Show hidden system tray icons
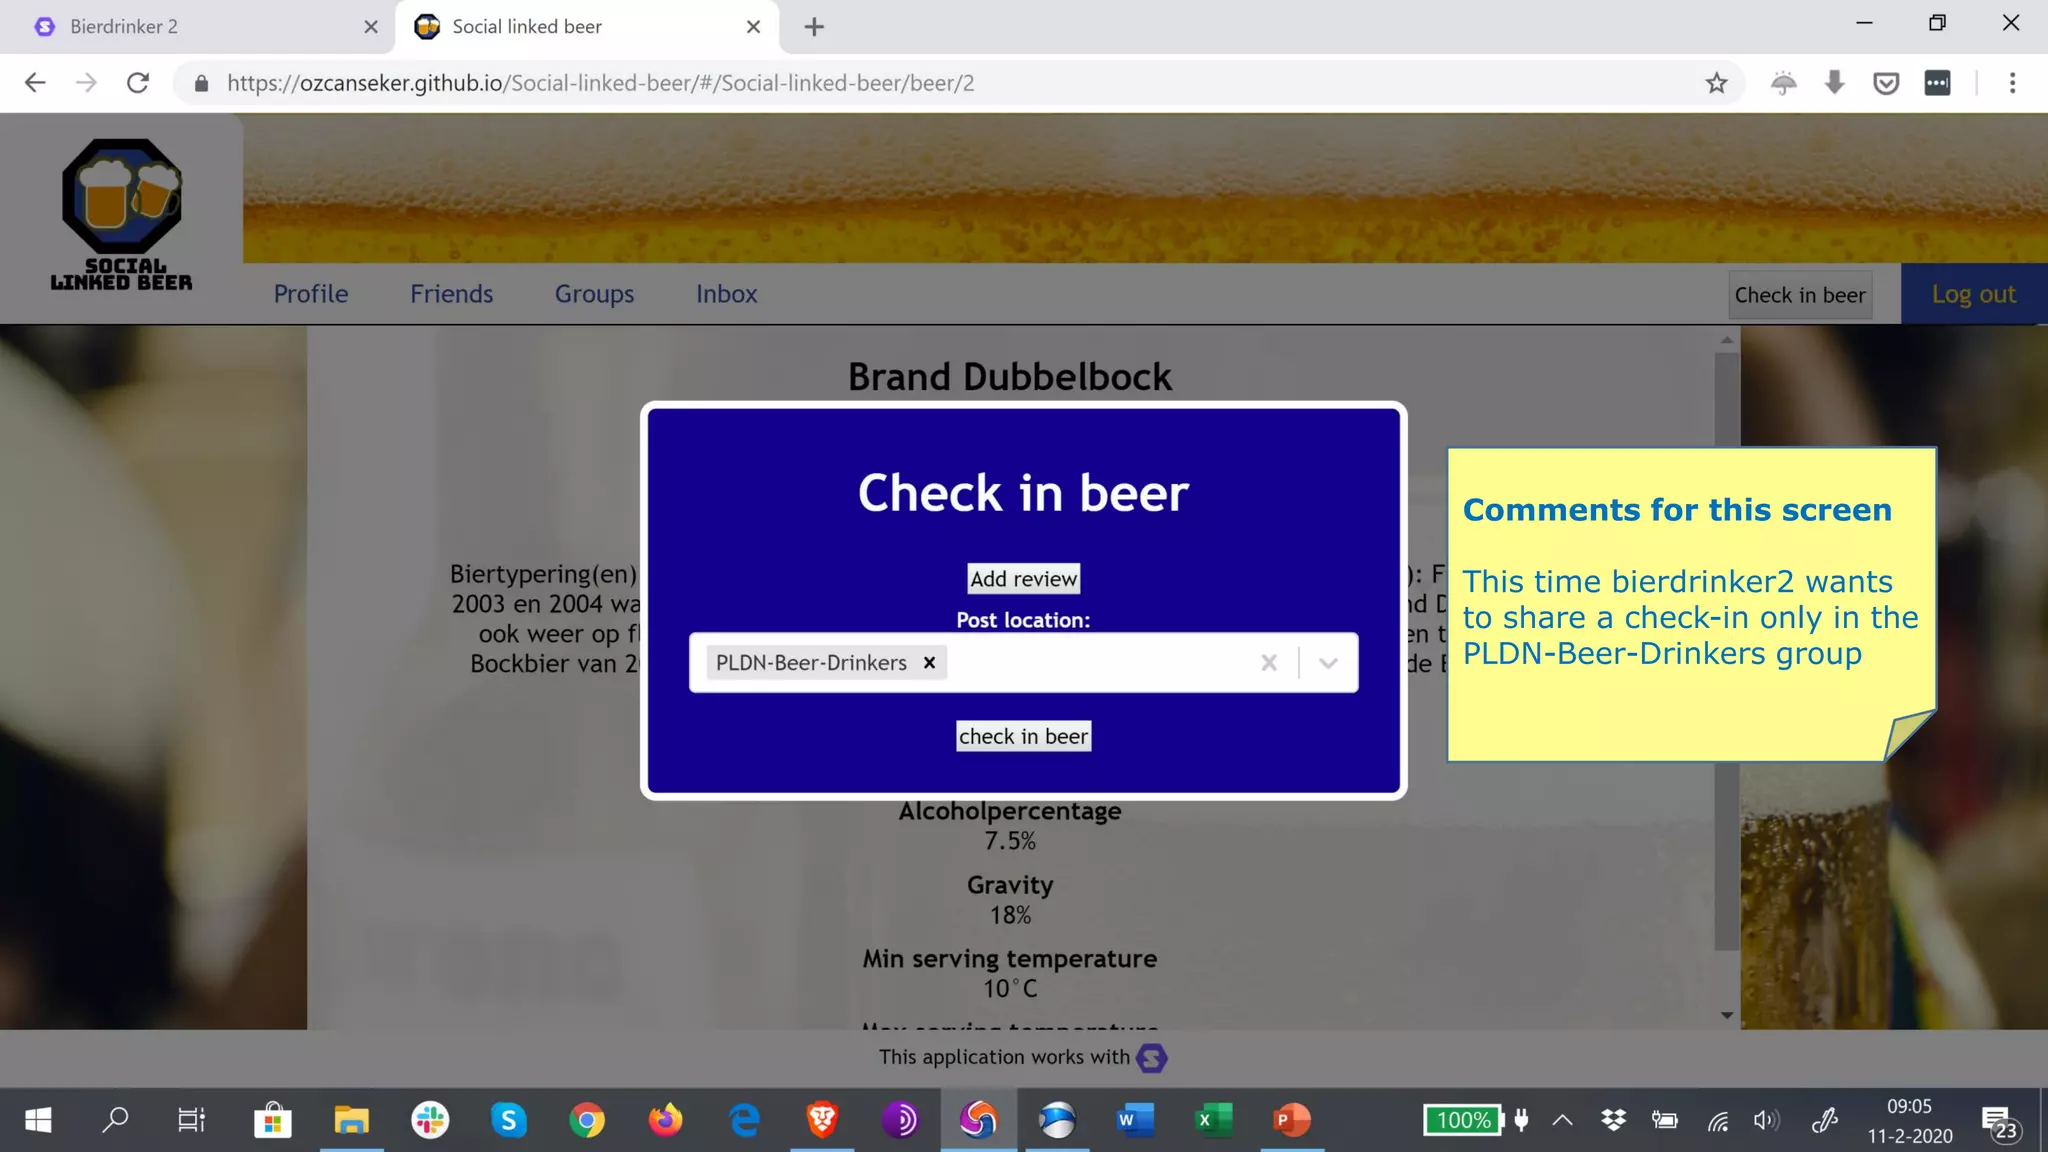 [x=1562, y=1120]
